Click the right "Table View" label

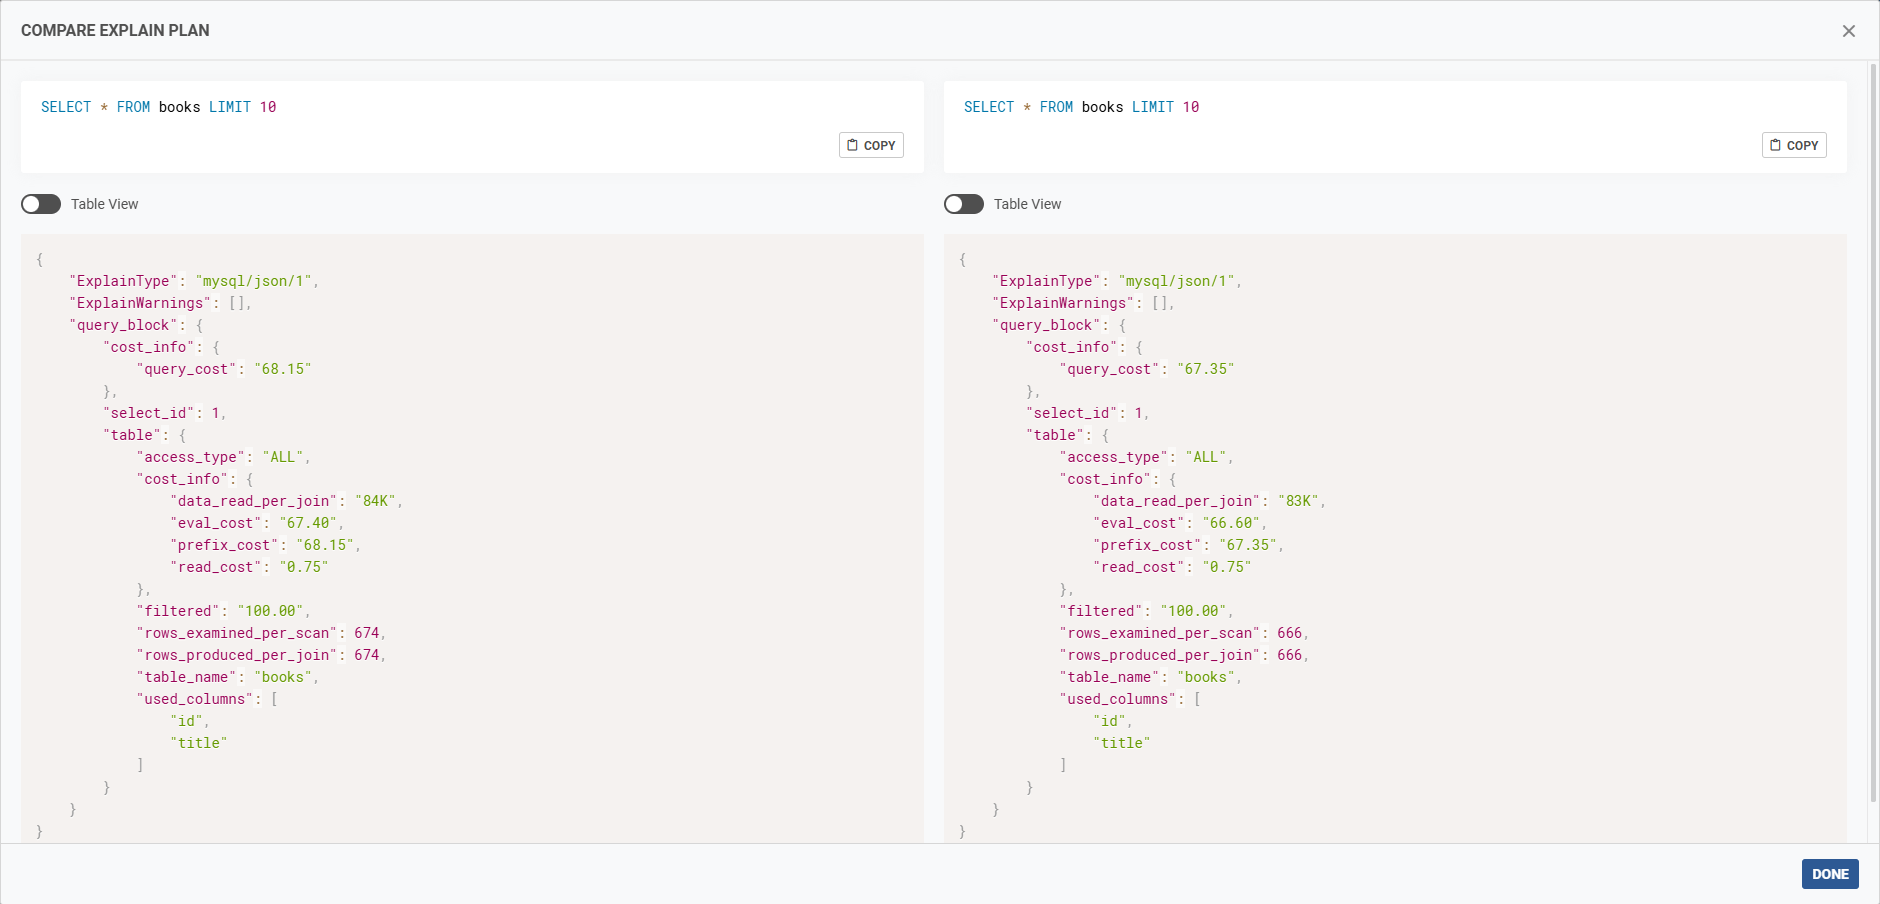[x=1027, y=204]
